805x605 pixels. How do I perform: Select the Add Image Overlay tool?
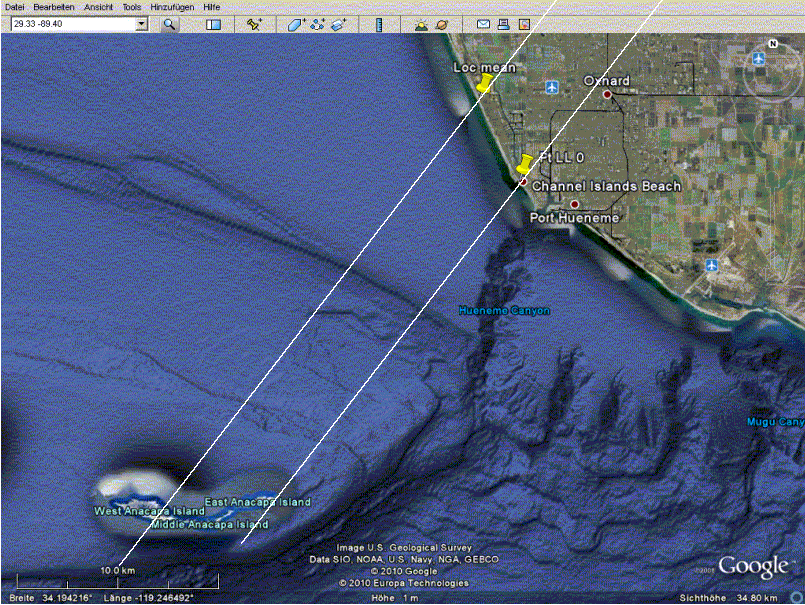point(340,24)
